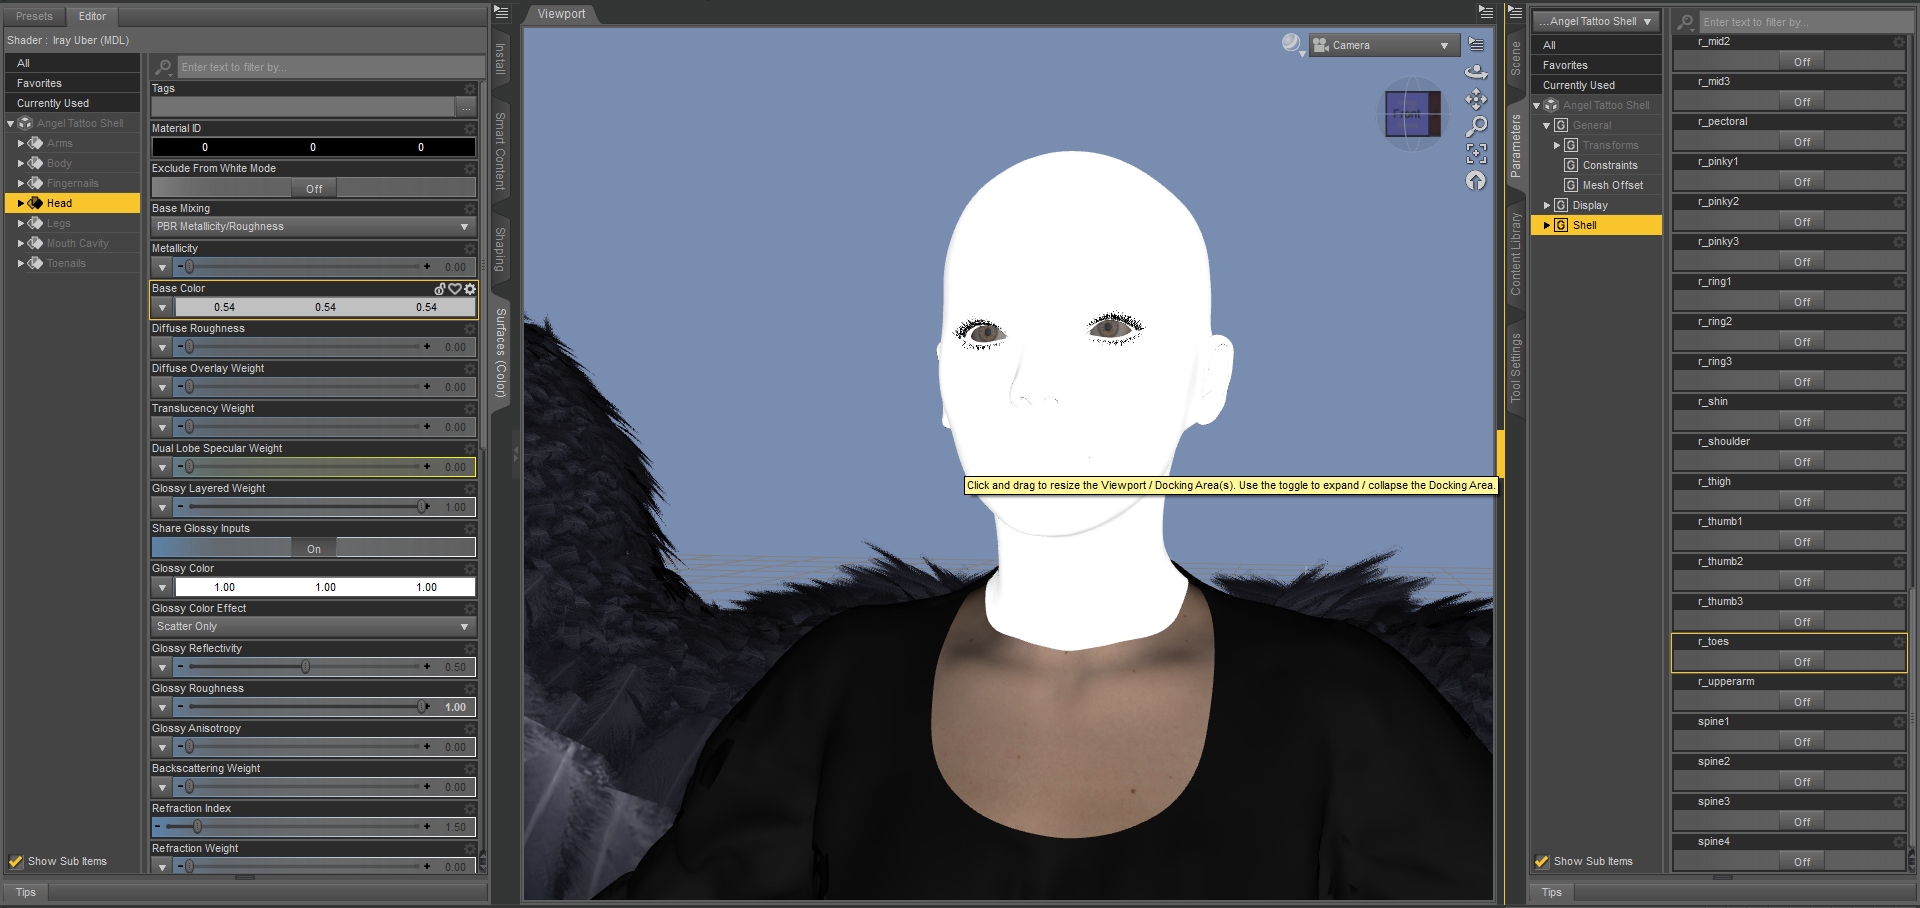The image size is (1920, 908).
Task: Open viewport aux menu icon beside camera
Action: 1476,45
